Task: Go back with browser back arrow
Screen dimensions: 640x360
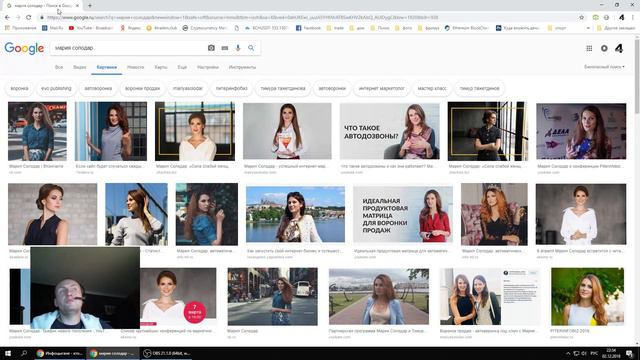Action: tap(7, 18)
